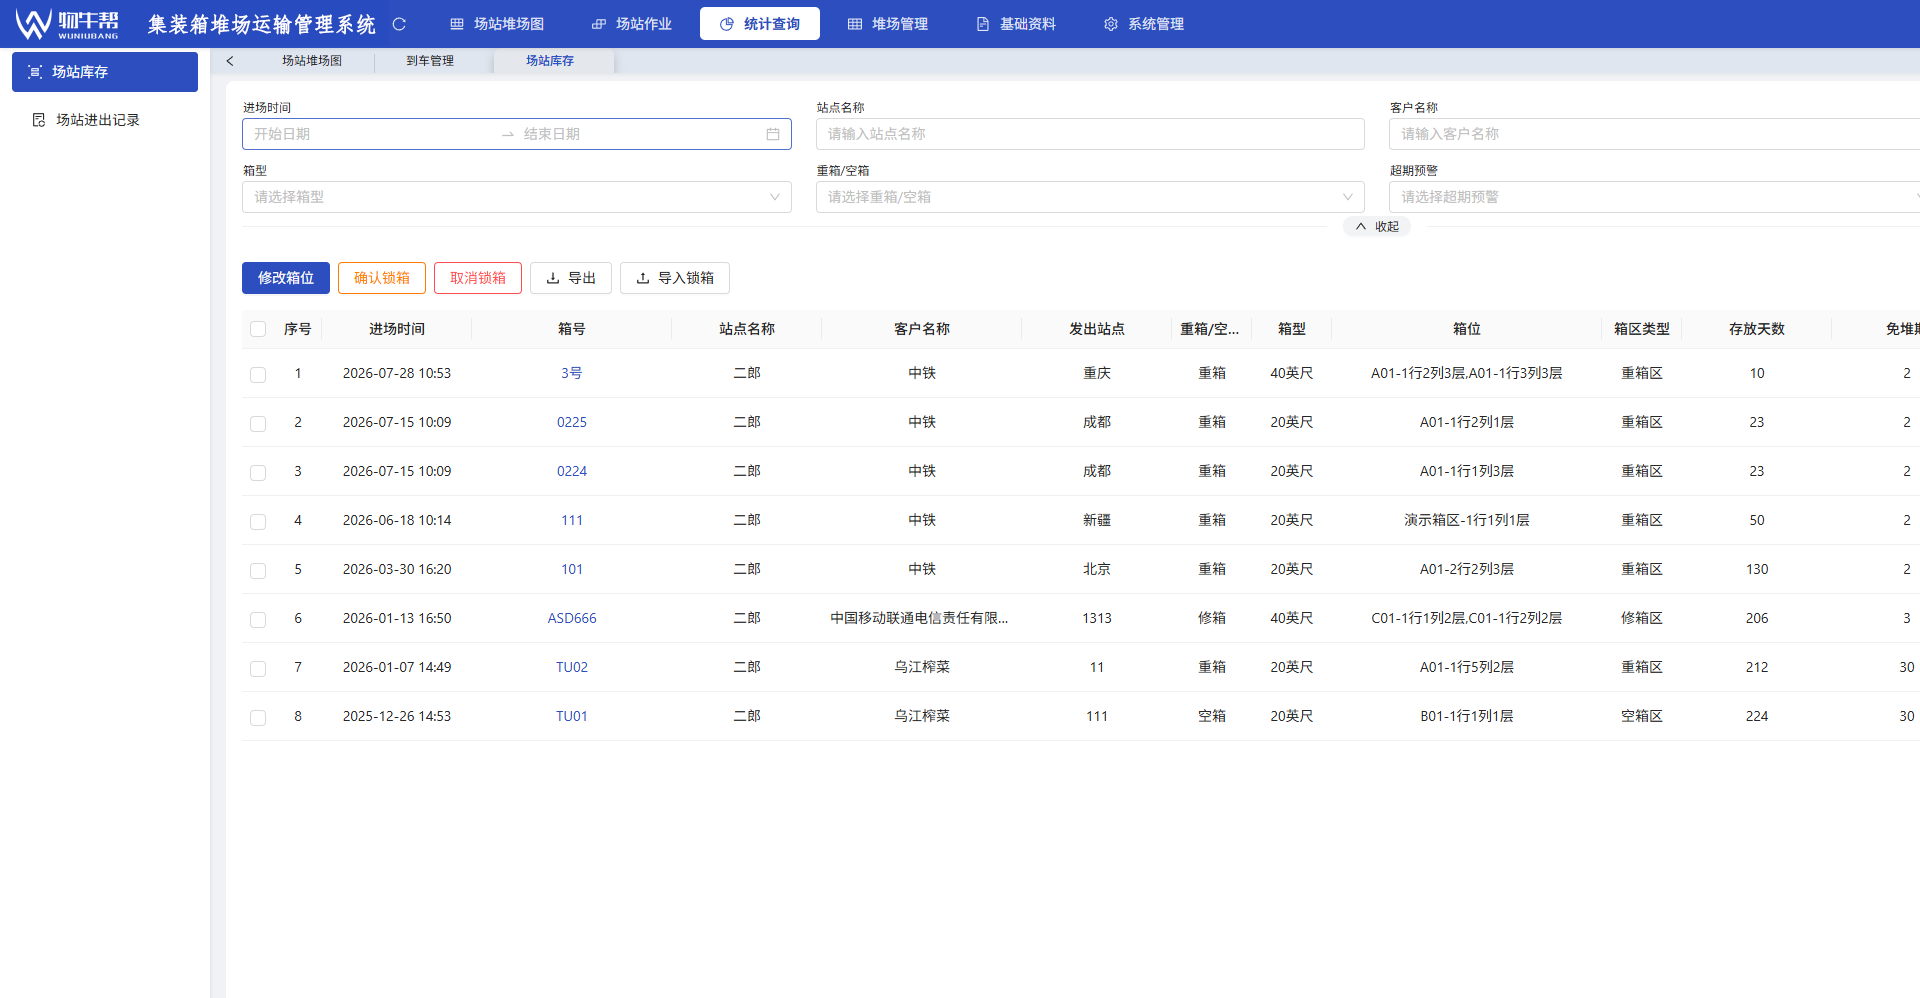The width and height of the screenshot is (1920, 998).
Task: Click the 确认锁箱 button
Action: coord(382,278)
